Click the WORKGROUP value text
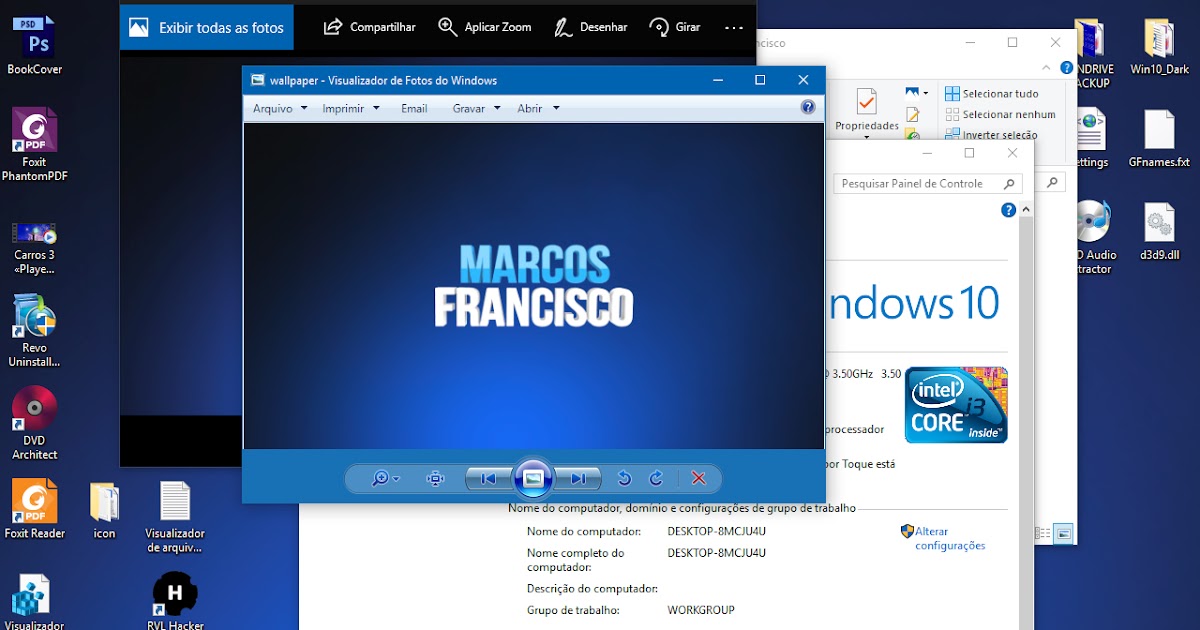1200x630 pixels. pyautogui.click(x=701, y=610)
